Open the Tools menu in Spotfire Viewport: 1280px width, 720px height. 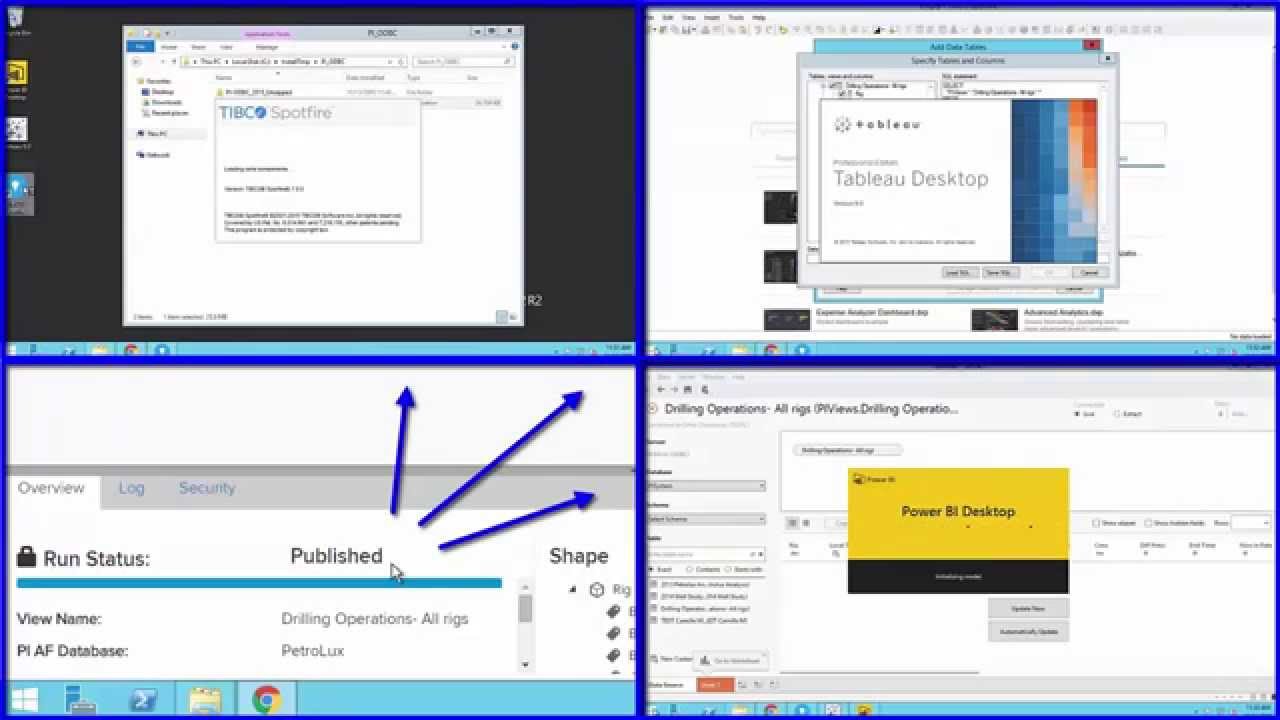[x=736, y=17]
